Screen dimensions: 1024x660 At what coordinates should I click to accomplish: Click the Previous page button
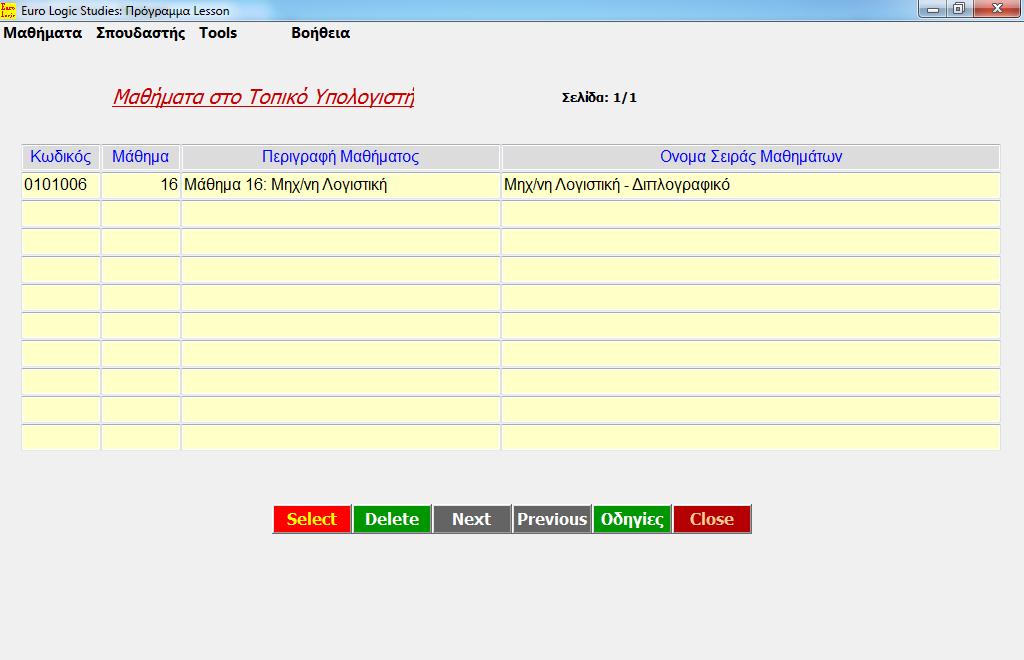click(x=552, y=519)
